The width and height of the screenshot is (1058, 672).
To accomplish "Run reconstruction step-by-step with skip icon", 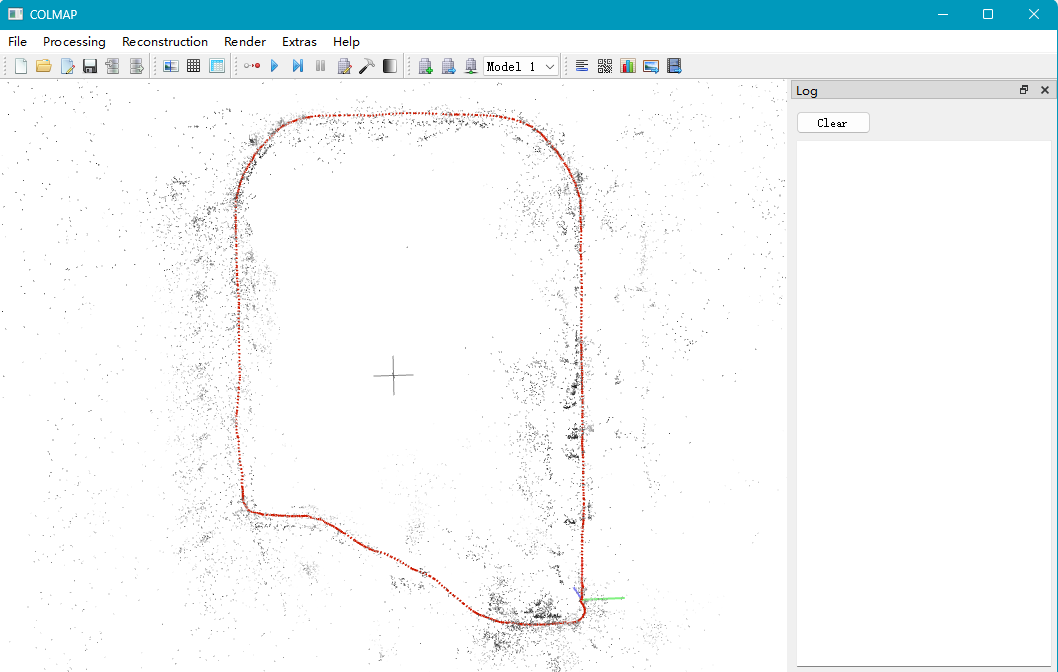I will 298,66.
